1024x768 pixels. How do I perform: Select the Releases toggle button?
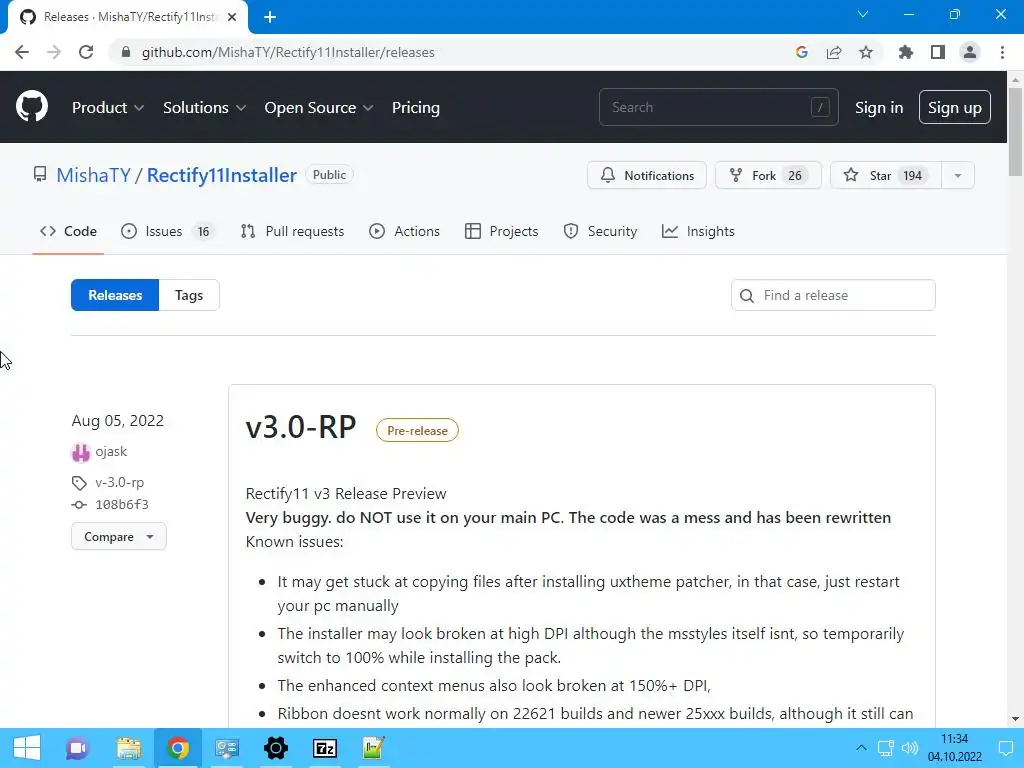coord(115,295)
